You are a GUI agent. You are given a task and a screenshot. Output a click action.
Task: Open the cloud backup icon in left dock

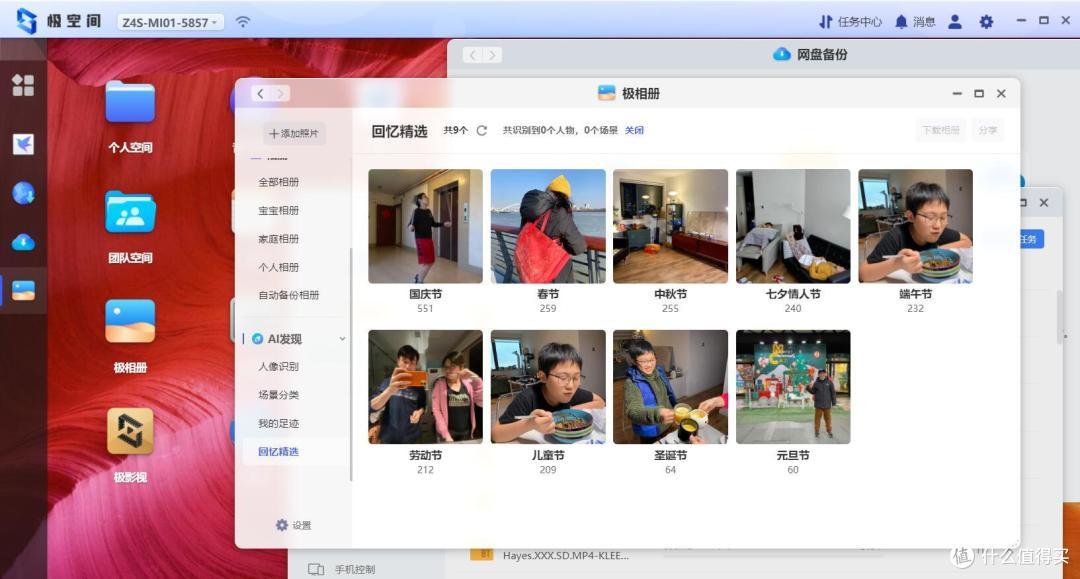23,242
